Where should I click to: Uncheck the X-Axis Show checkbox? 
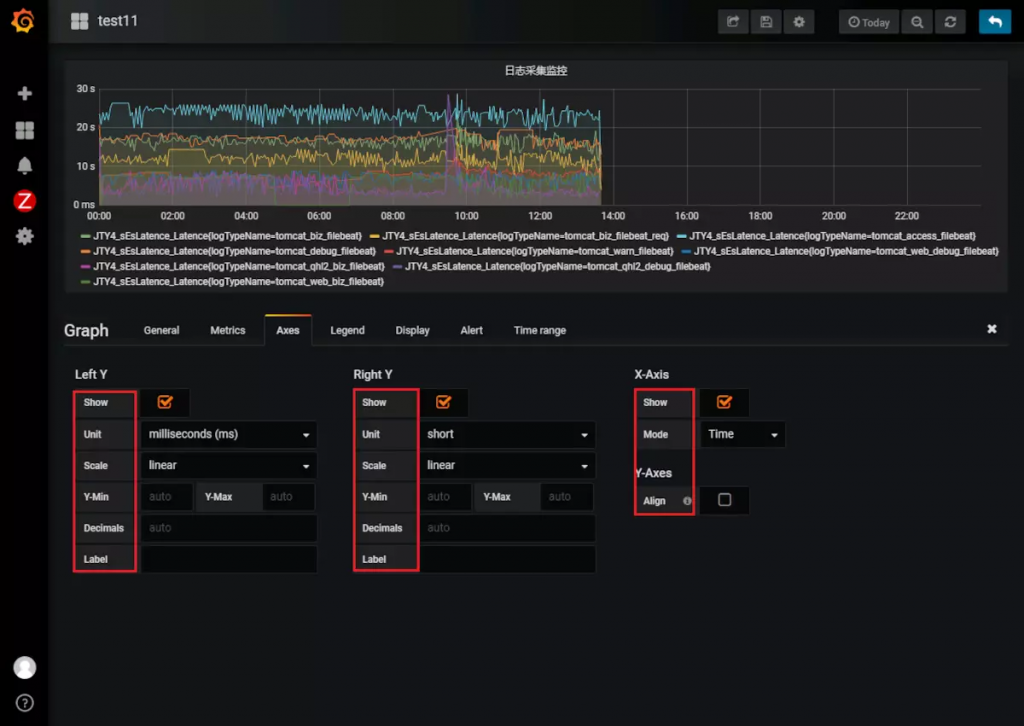724,402
